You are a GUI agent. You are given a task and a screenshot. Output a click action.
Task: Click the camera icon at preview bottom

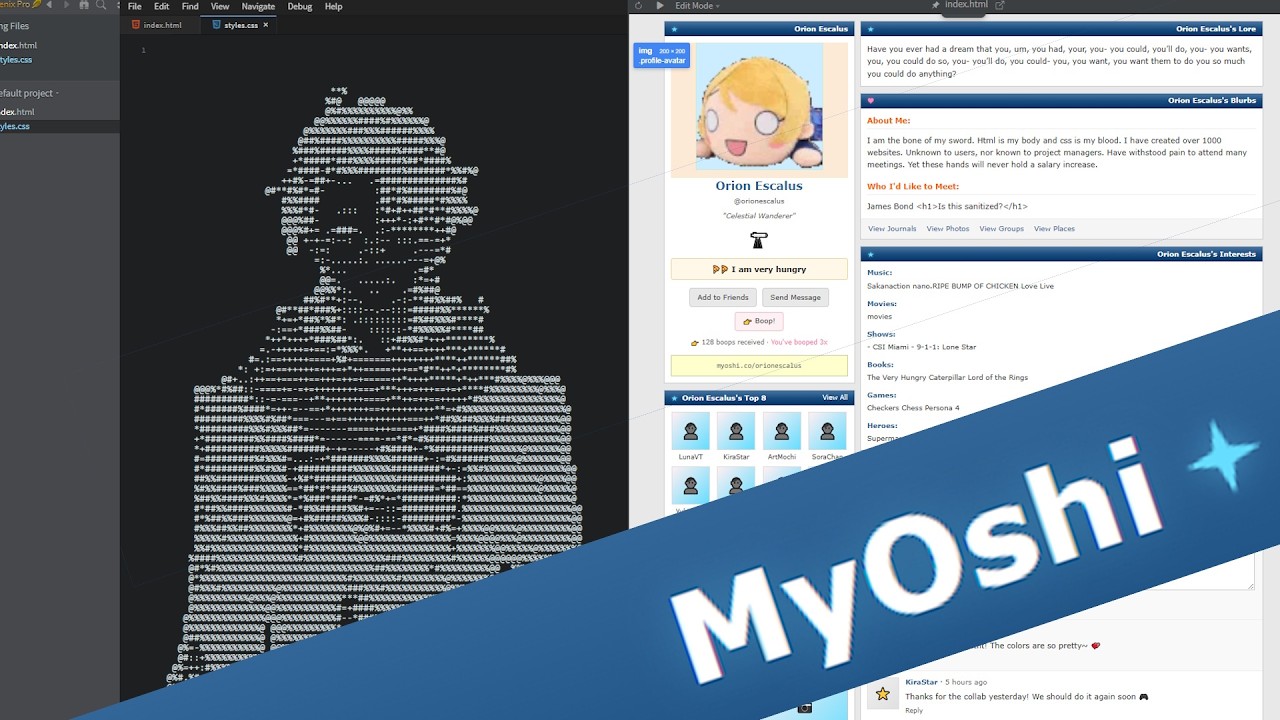(805, 708)
